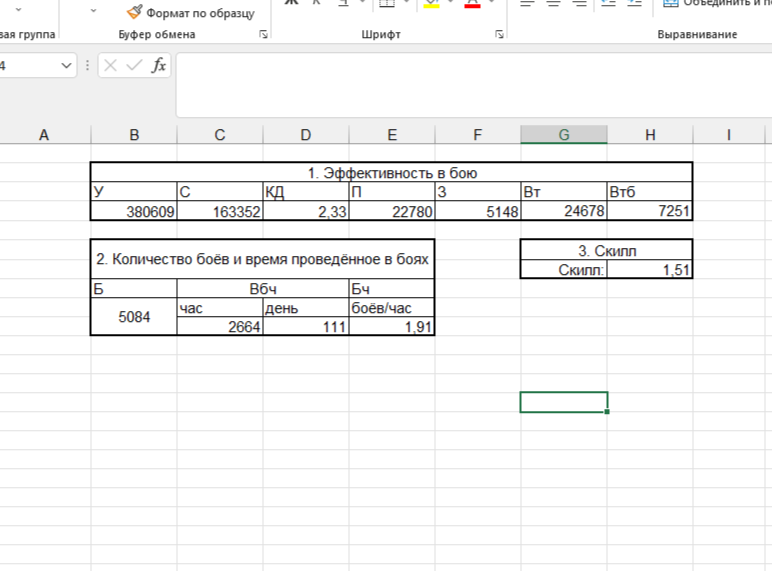
Task: Select the Скилл value cell 1,51
Action: 649,270
